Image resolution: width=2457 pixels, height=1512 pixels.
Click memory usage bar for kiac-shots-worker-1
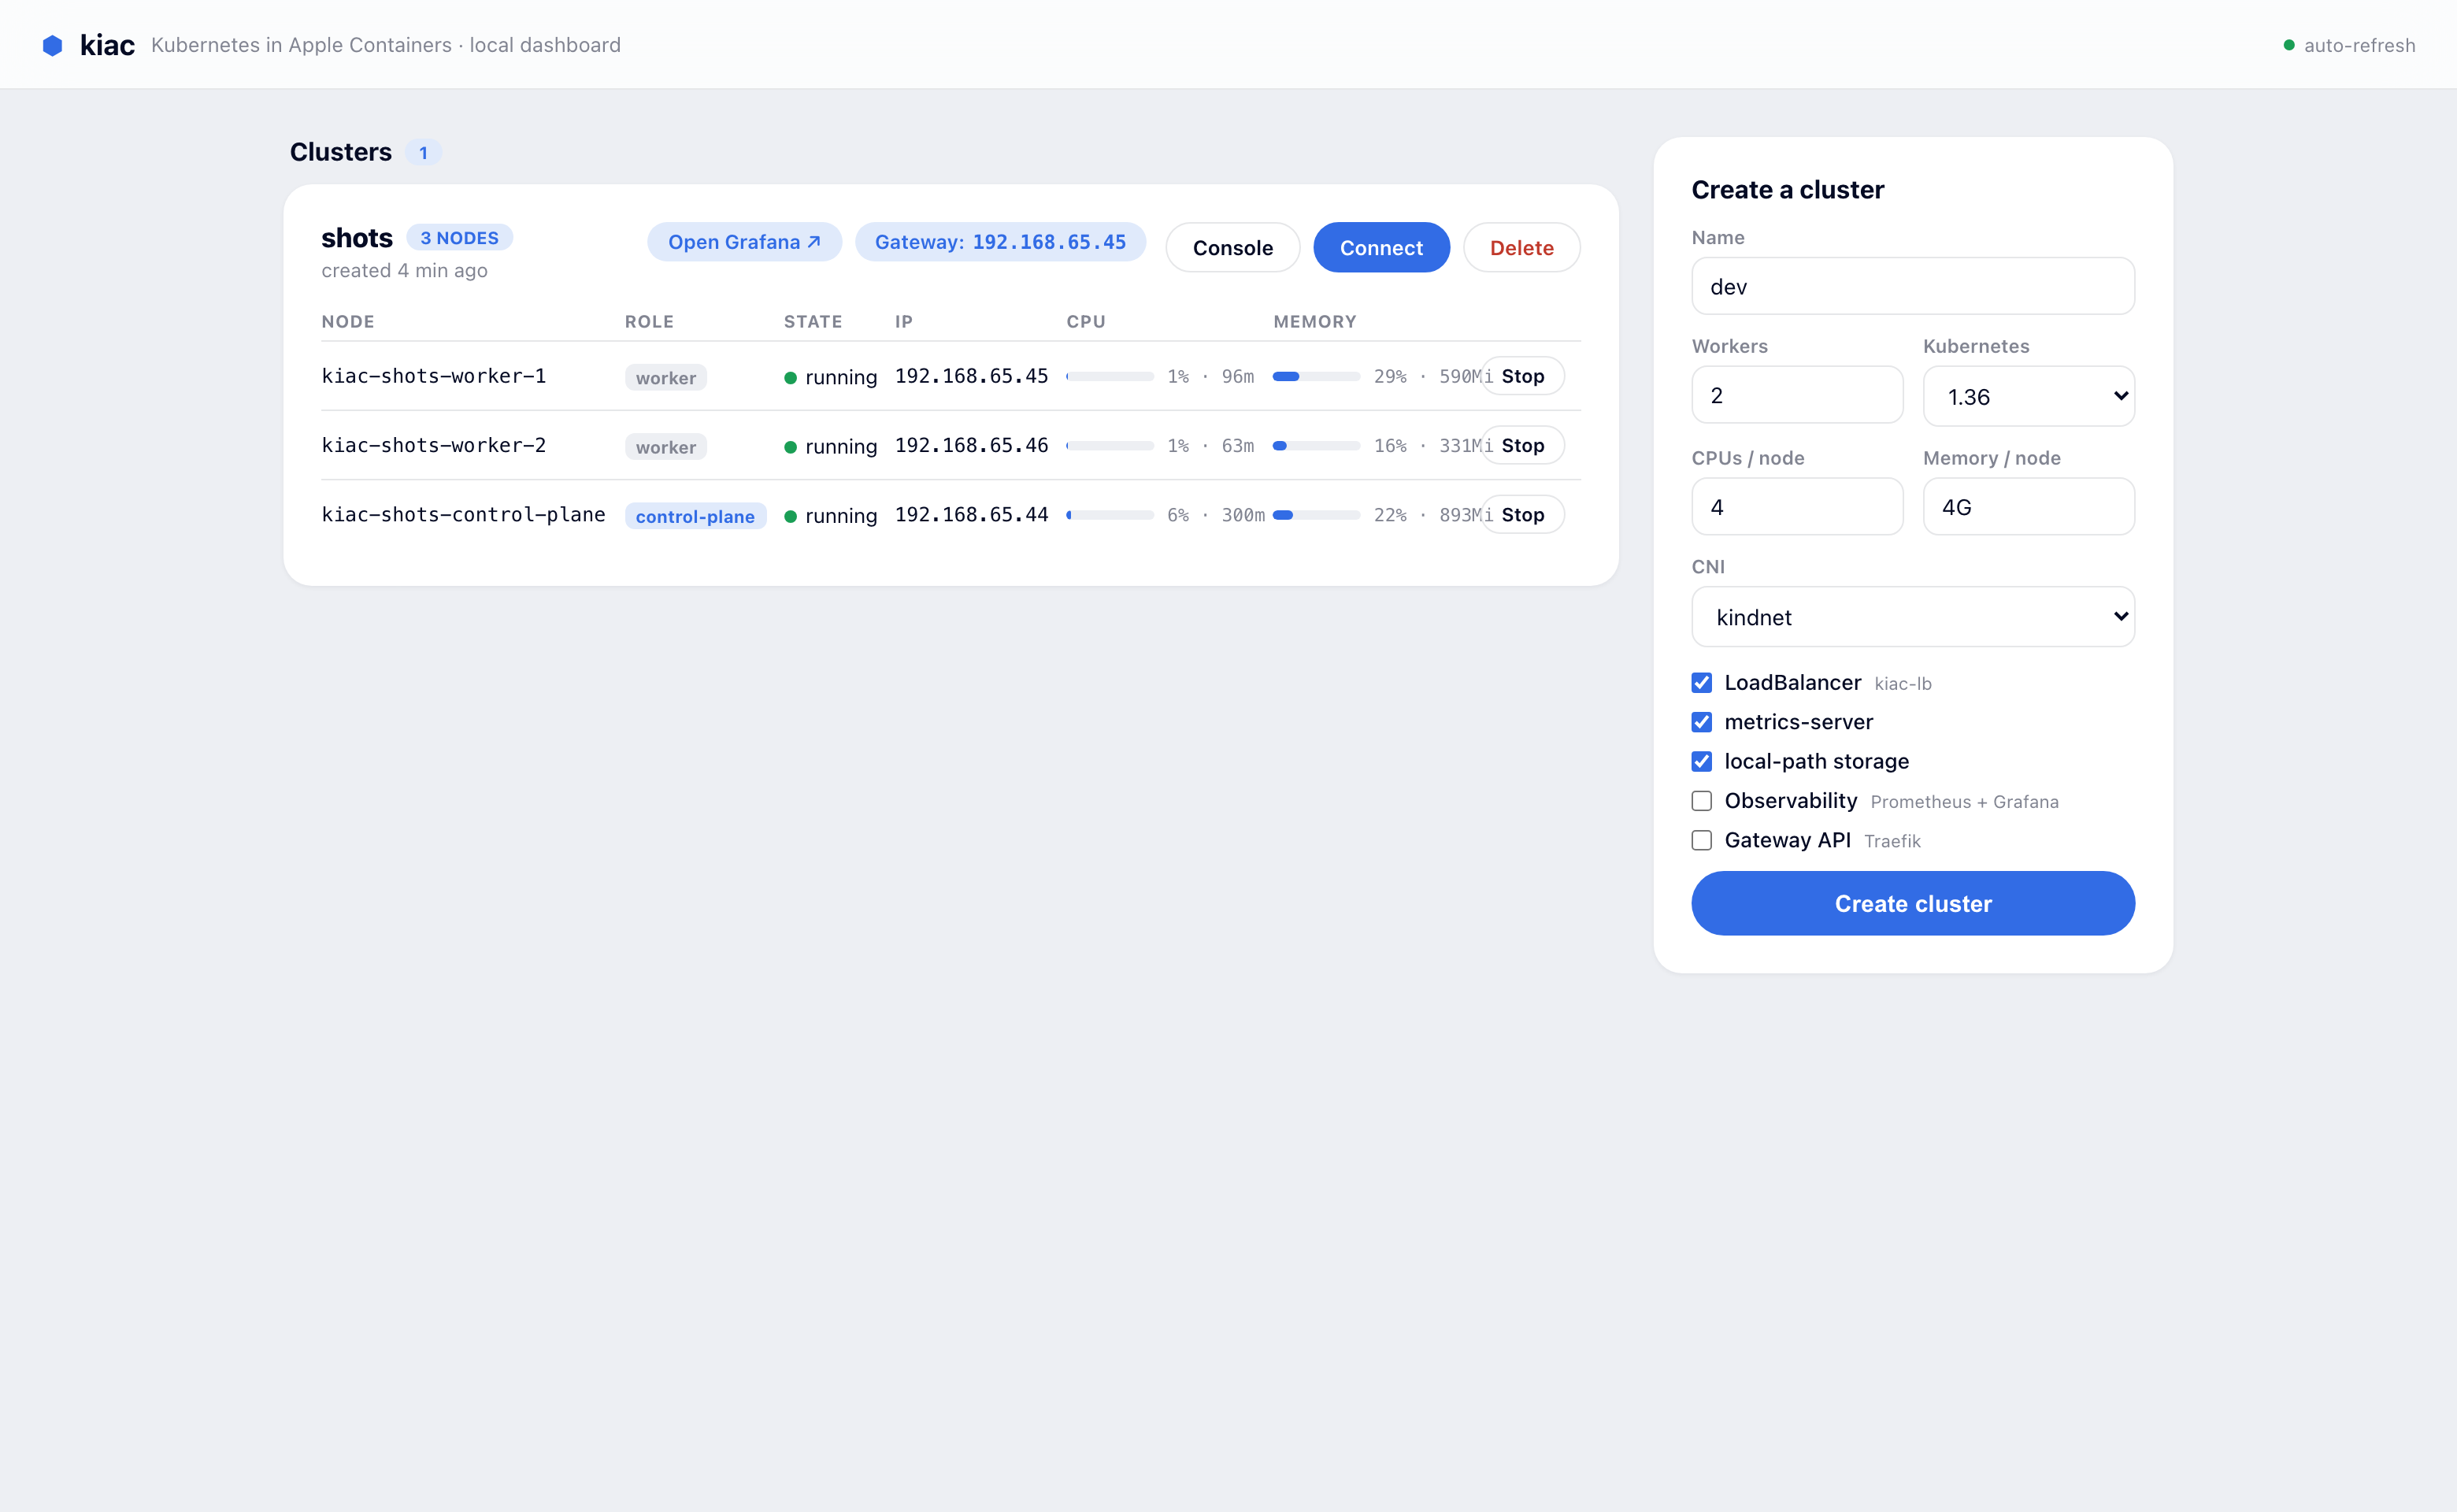1315,376
